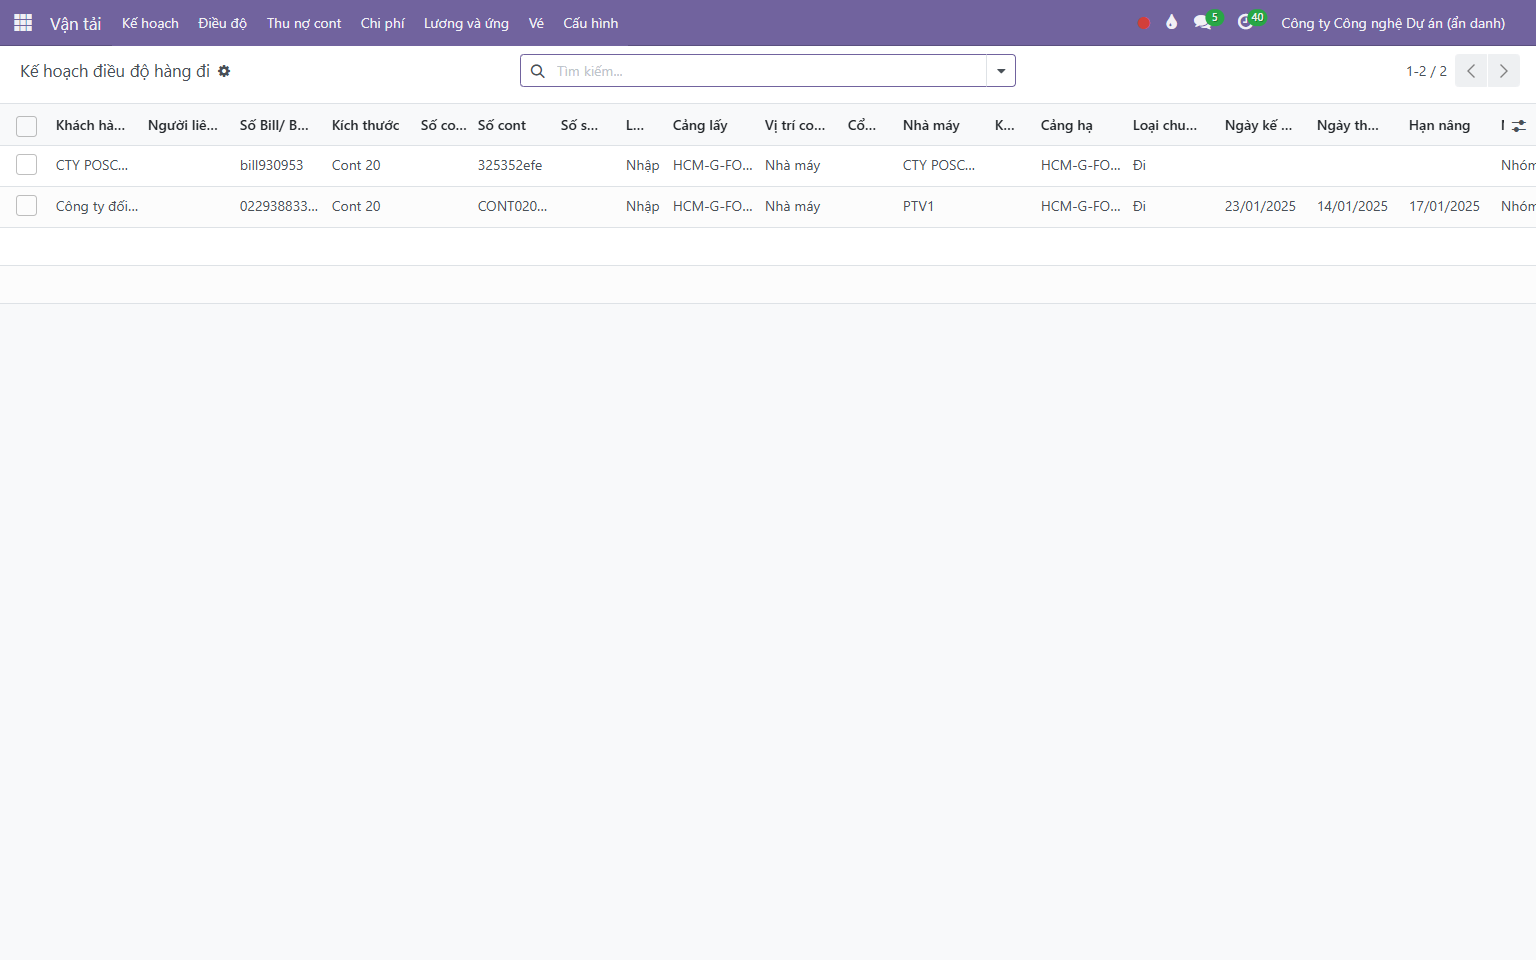Screen dimensions: 1536x960
Task: Open optional columns adjust icon
Action: (x=1519, y=126)
